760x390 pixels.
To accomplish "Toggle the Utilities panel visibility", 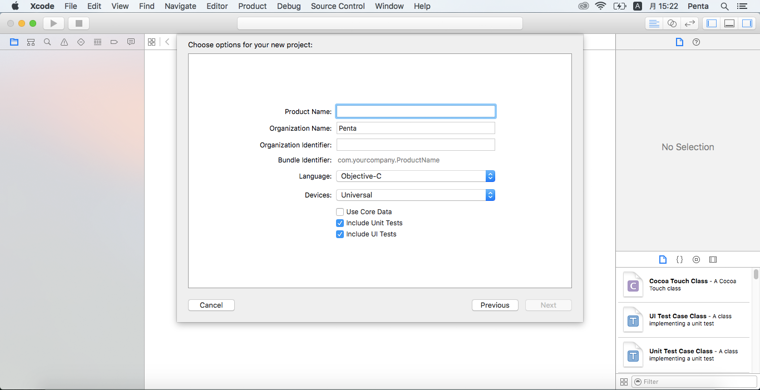I will 746,23.
